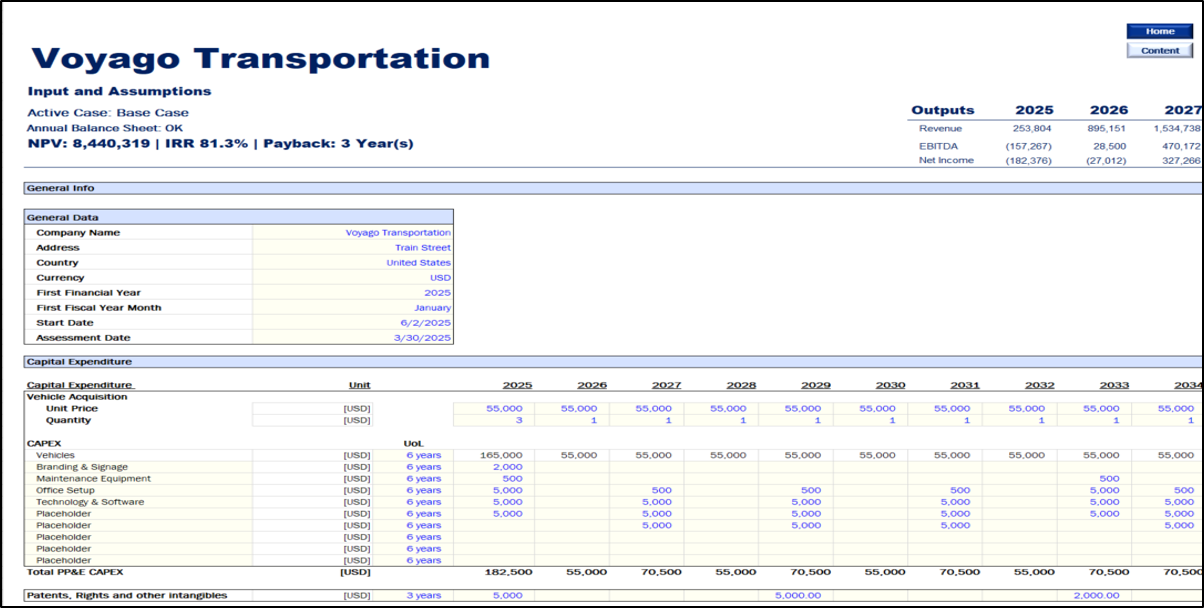The image size is (1204, 608).
Task: Select the Company Name value cell
Action: click(x=352, y=233)
